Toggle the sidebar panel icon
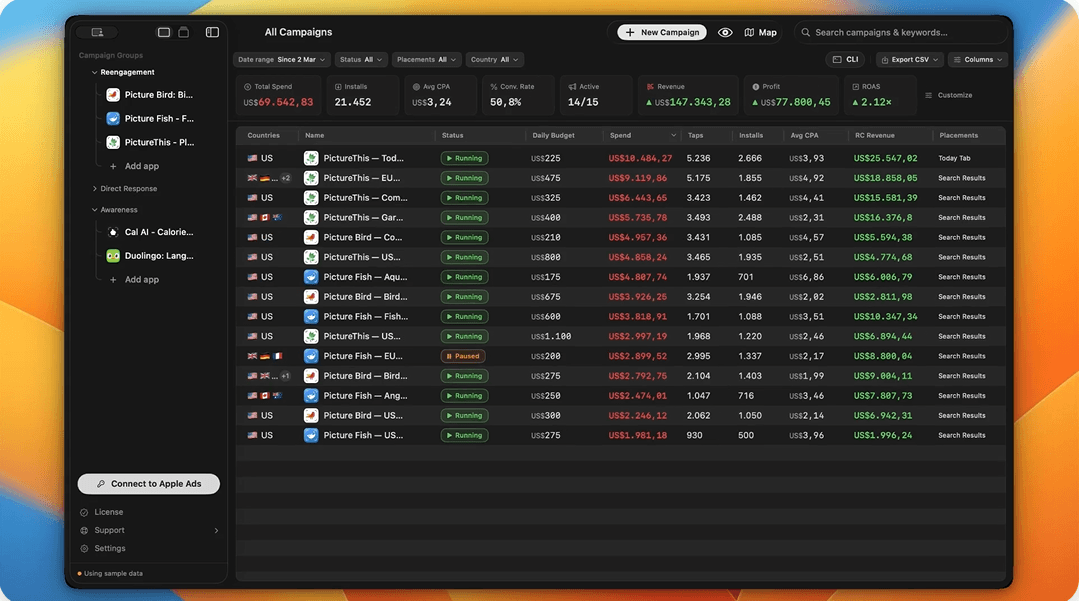 (212, 32)
